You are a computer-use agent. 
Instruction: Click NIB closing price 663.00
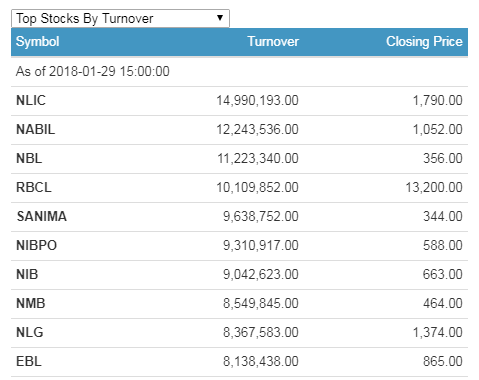[x=443, y=274]
